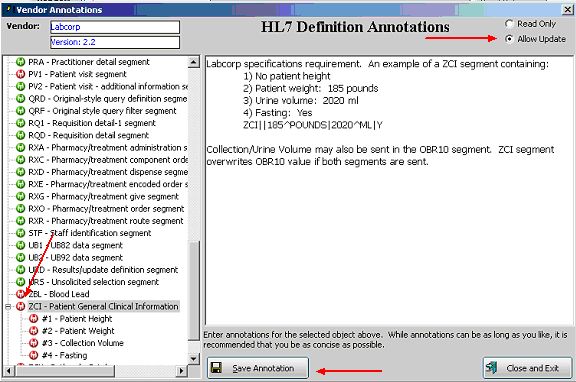Click the exit icon on Close and Exit
Viewport: 576px width, 382px height.
point(492,368)
